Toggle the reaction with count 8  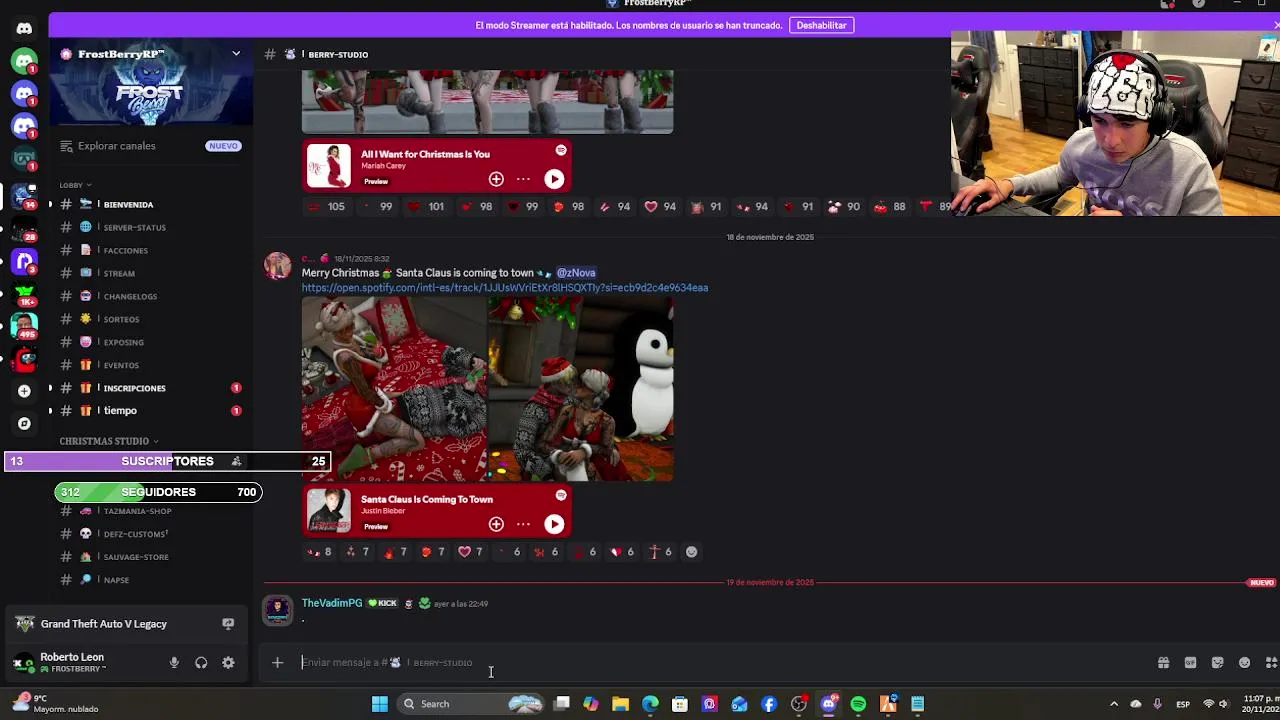[319, 552]
